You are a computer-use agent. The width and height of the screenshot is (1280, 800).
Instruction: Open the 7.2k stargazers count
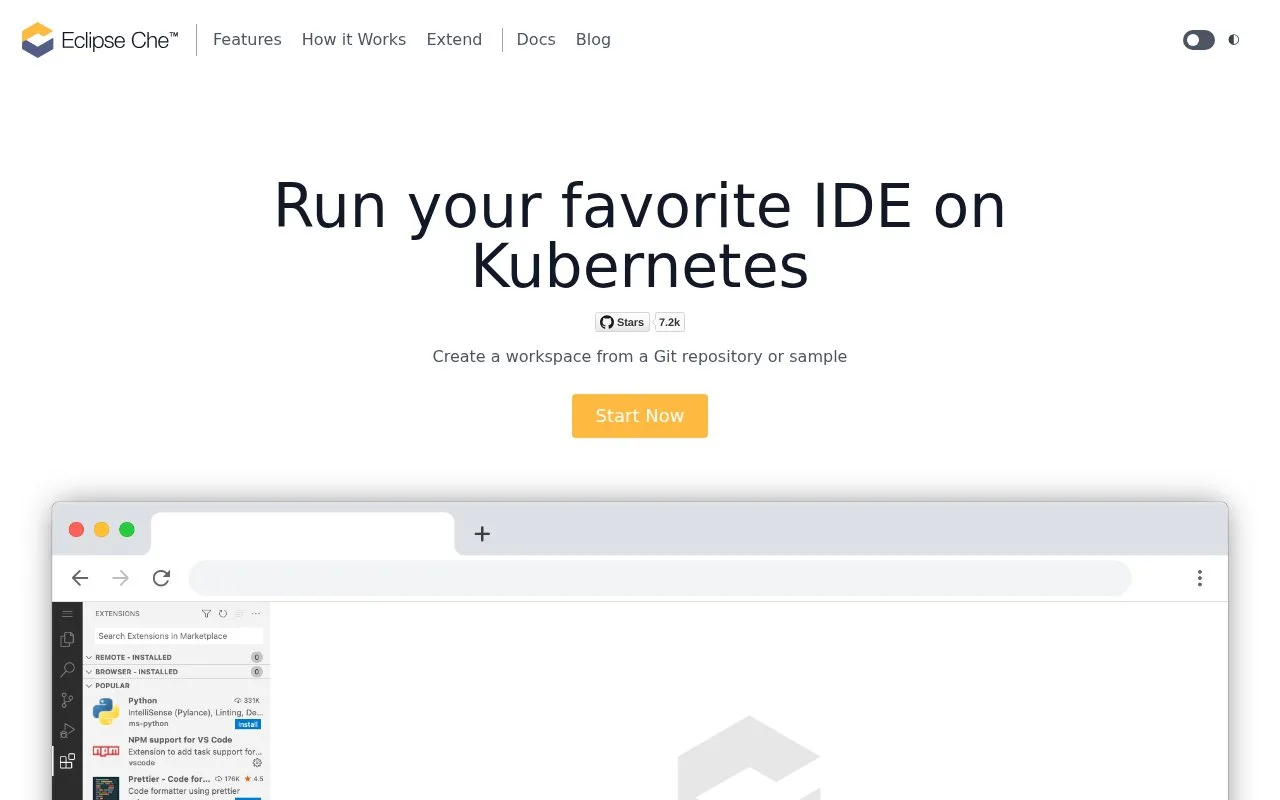(670, 322)
